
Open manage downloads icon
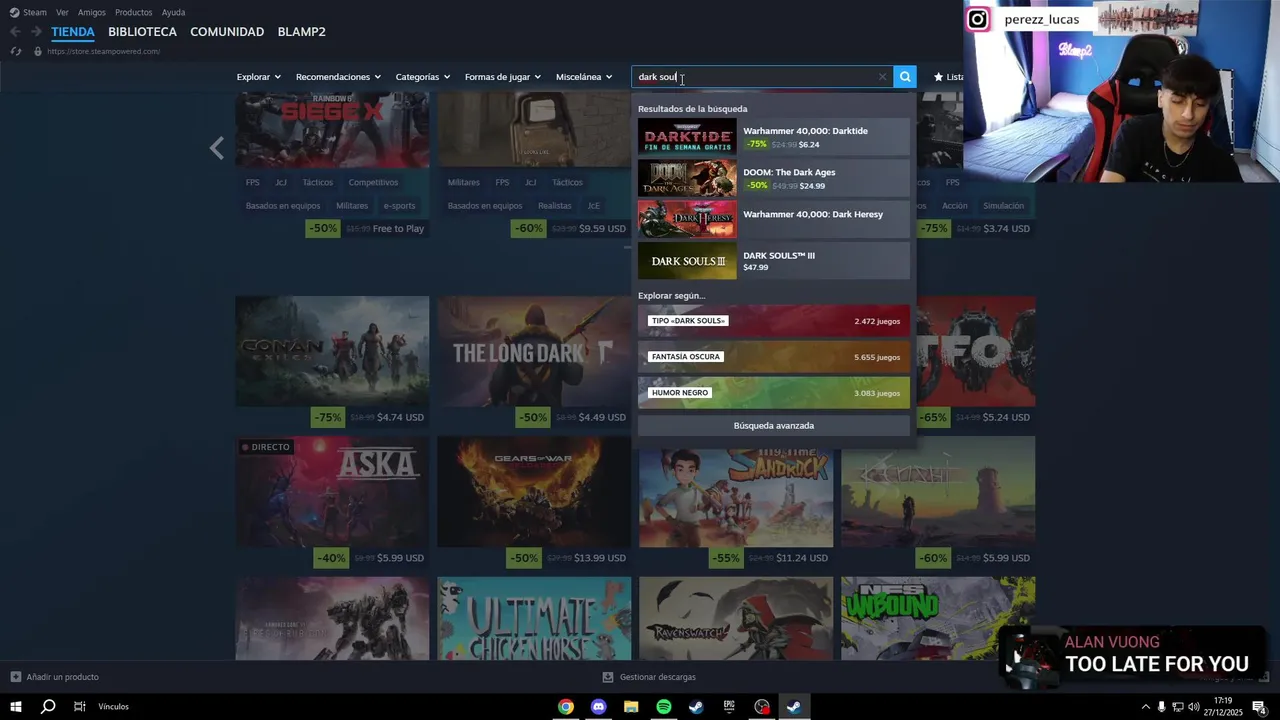608,677
